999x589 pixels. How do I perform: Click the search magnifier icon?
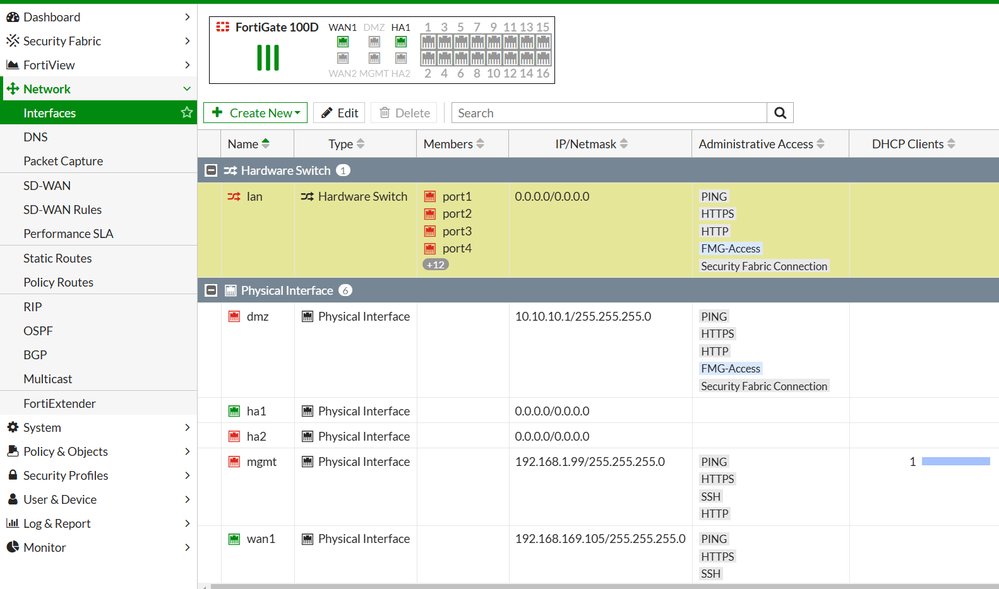[x=781, y=113]
